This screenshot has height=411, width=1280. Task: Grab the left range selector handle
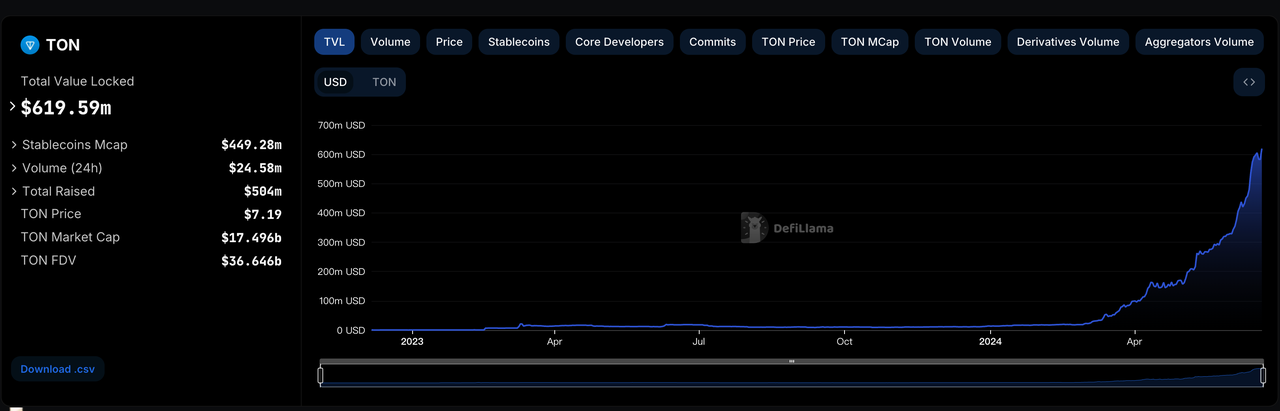pos(321,376)
